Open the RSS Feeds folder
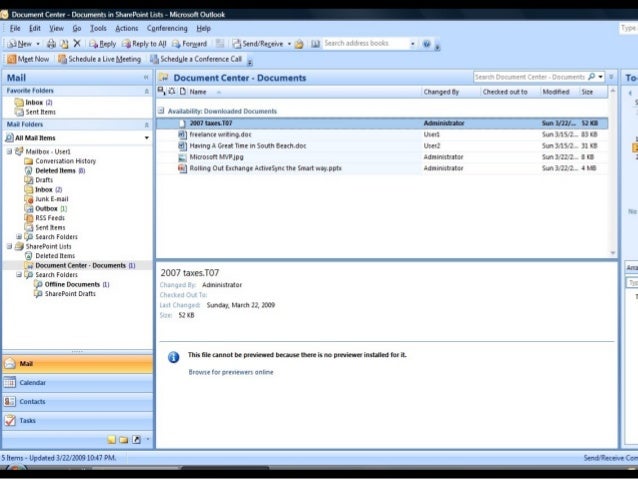Image resolution: width=638 pixels, height=479 pixels. pyautogui.click(x=45, y=218)
